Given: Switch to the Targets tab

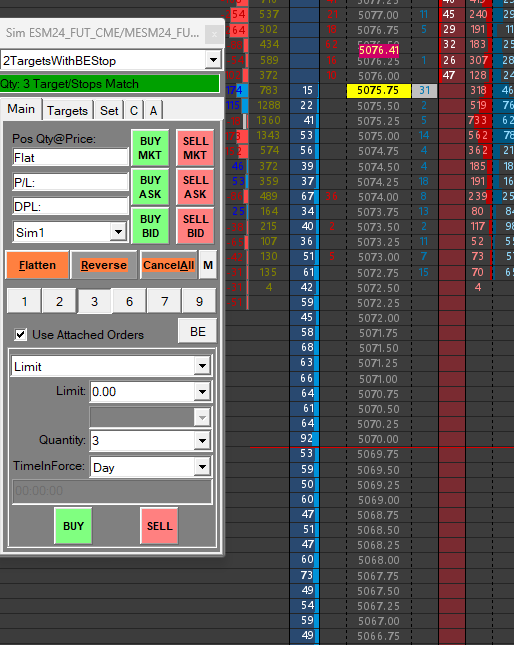Looking at the screenshot, I should [x=67, y=111].
